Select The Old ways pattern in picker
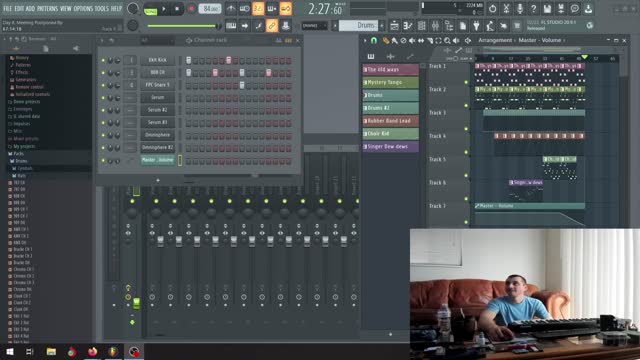The width and height of the screenshot is (640, 360). click(391, 70)
